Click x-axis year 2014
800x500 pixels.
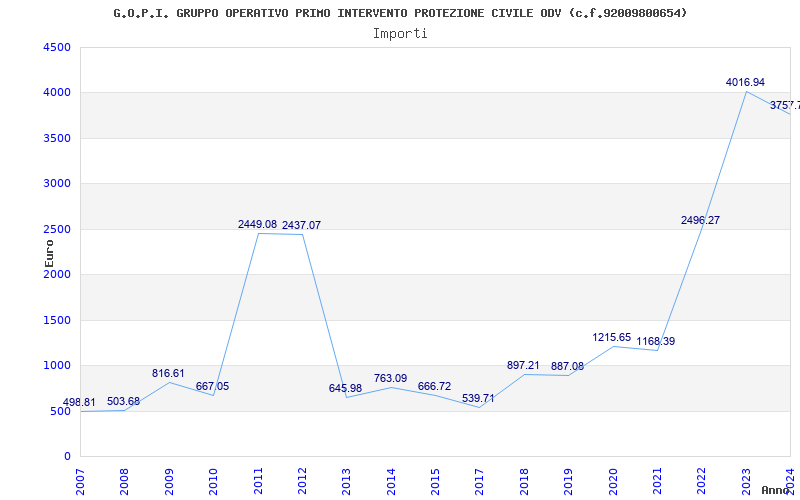391,482
